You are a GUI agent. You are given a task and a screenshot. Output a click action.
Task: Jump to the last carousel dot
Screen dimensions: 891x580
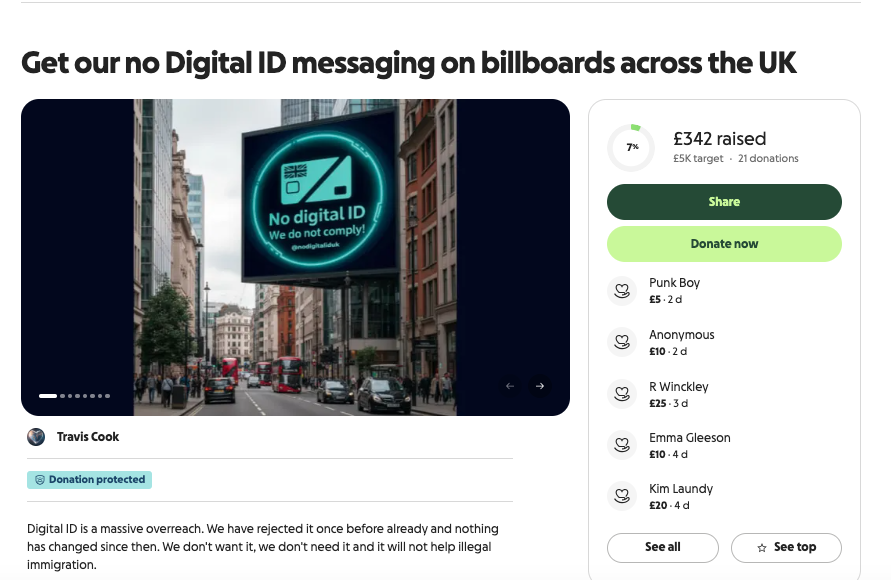107,396
